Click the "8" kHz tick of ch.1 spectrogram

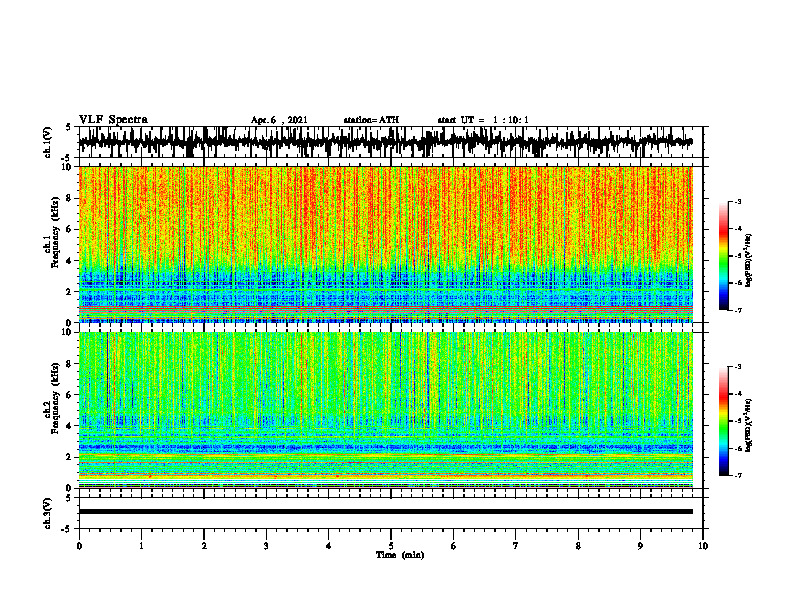(70, 198)
